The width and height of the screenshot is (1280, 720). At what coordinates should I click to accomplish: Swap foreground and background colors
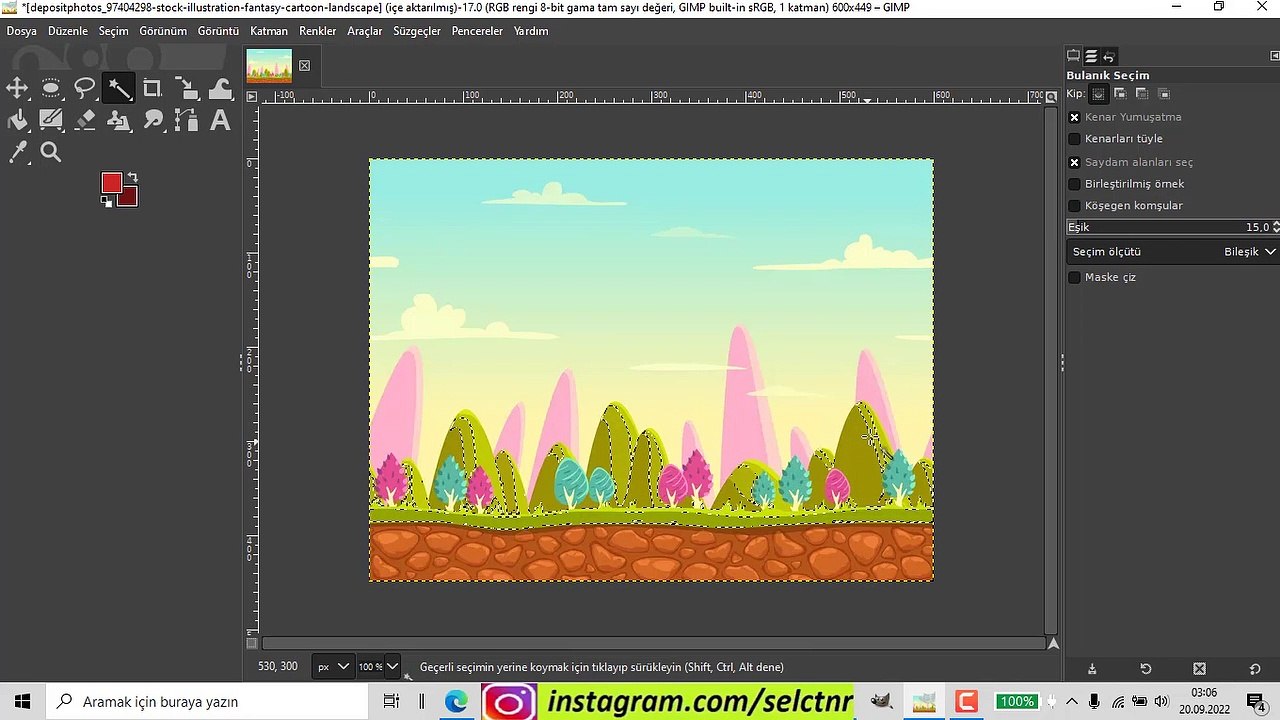pos(132,178)
